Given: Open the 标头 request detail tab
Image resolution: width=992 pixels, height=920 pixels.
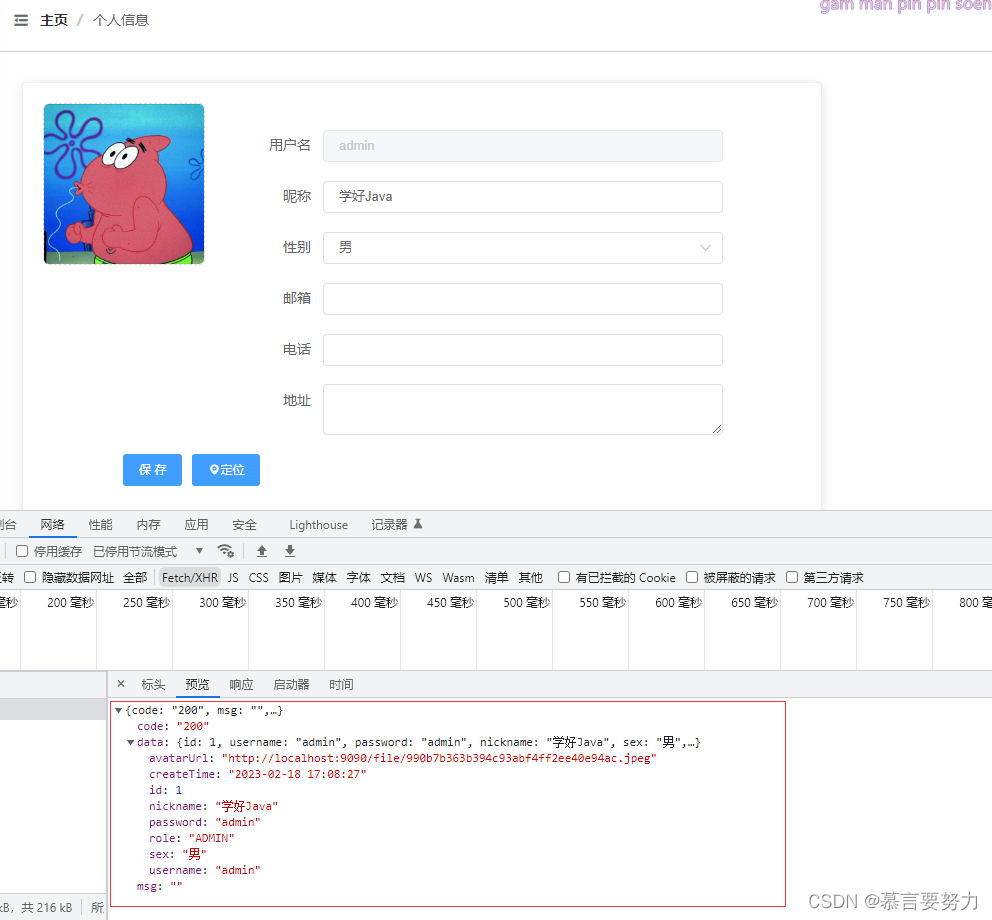Looking at the screenshot, I should (x=153, y=685).
